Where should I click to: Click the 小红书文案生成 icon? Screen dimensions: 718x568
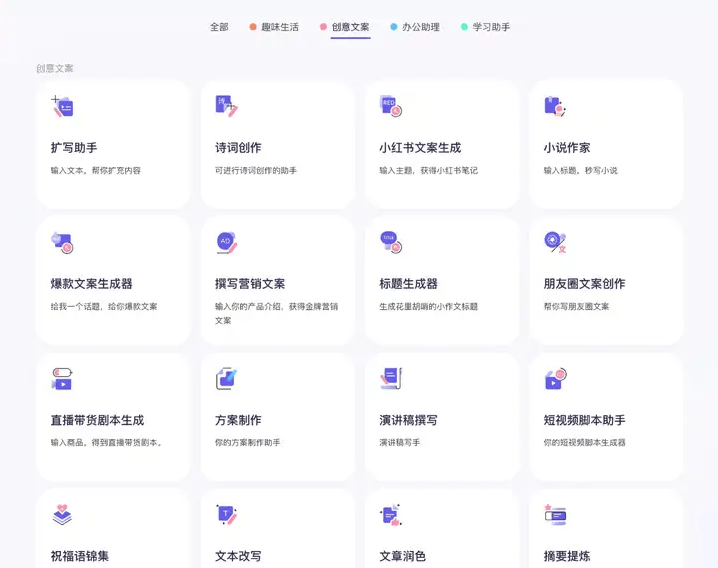[390, 106]
